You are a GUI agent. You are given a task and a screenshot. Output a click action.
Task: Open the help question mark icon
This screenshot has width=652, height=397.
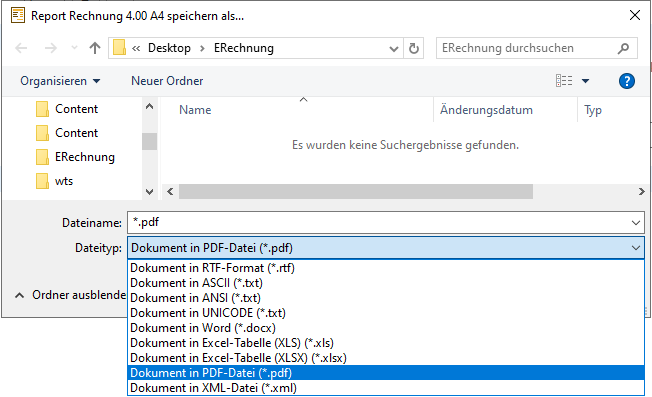(626, 81)
